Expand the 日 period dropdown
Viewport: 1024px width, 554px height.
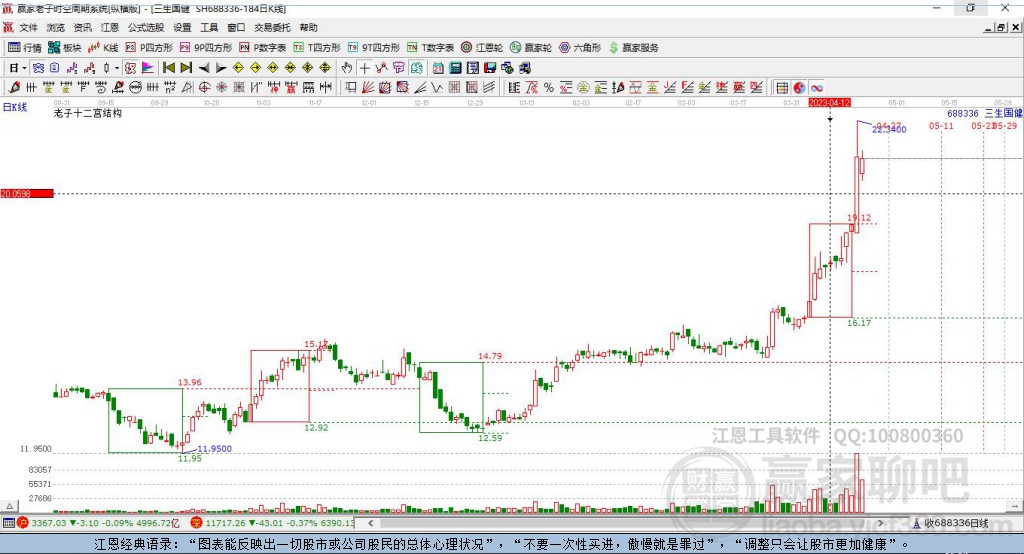(24, 68)
